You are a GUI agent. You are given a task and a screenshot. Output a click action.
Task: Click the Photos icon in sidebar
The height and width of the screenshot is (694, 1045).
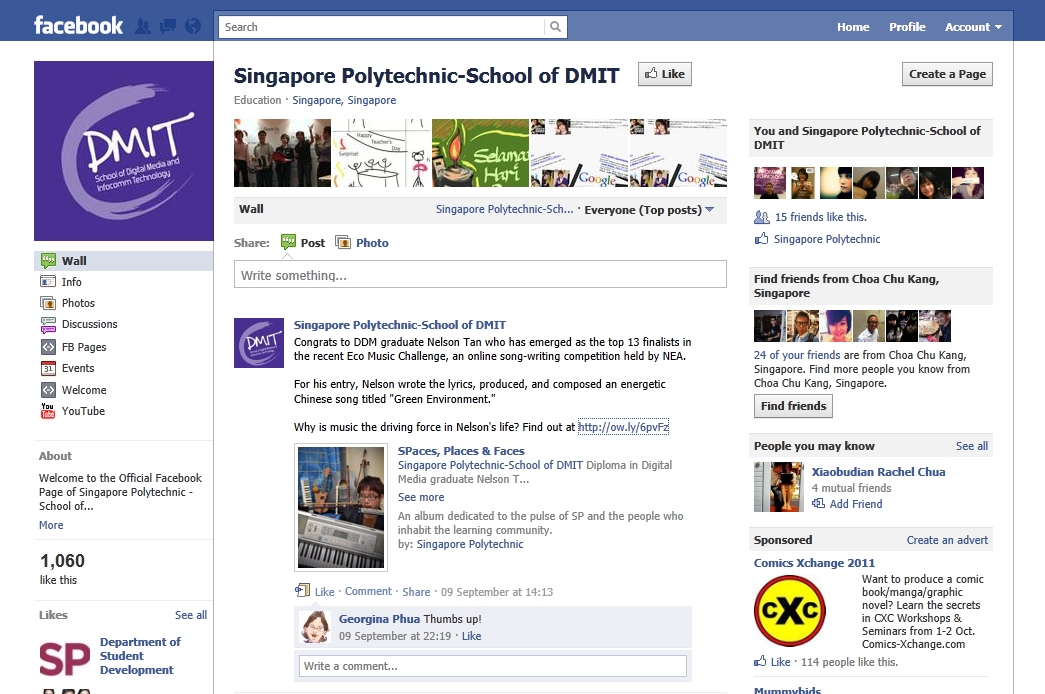[48, 303]
